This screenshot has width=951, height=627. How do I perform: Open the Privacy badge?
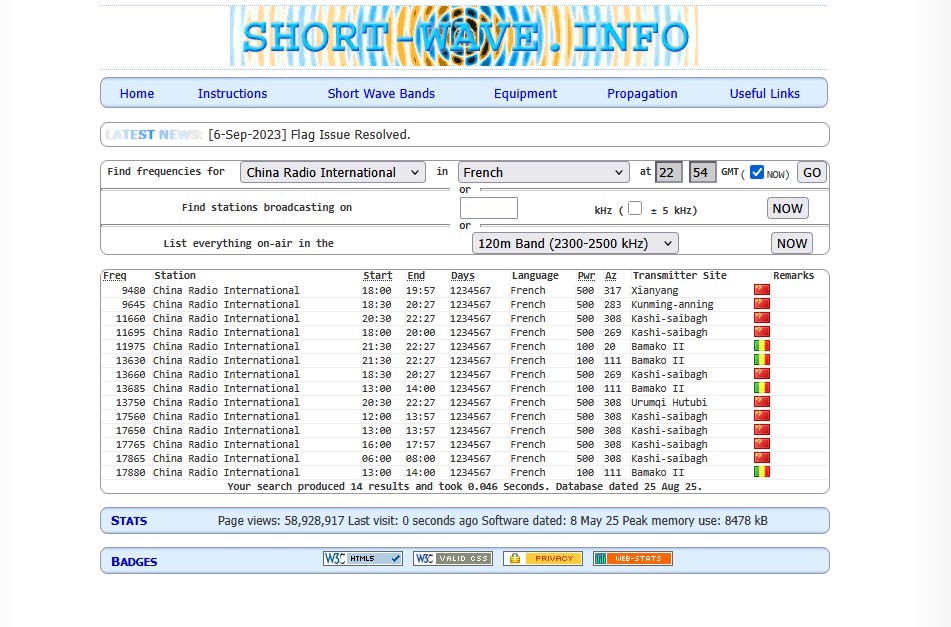(543, 558)
